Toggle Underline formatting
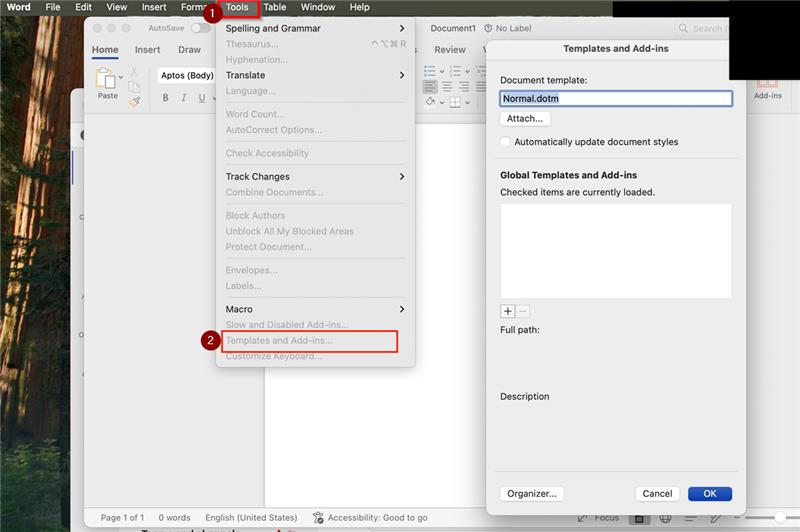Screen dimensions: 800x532 pyautogui.click(x=202, y=97)
